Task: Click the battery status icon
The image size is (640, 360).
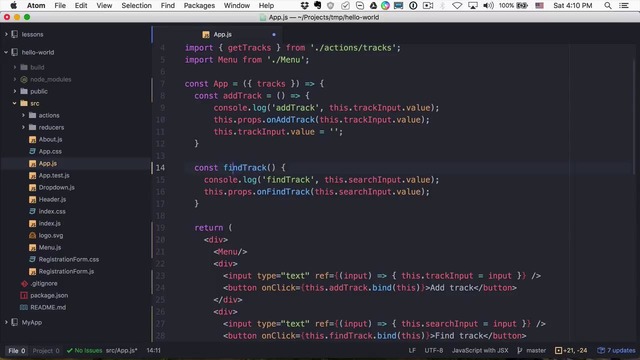Action: pyautogui.click(x=522, y=5)
